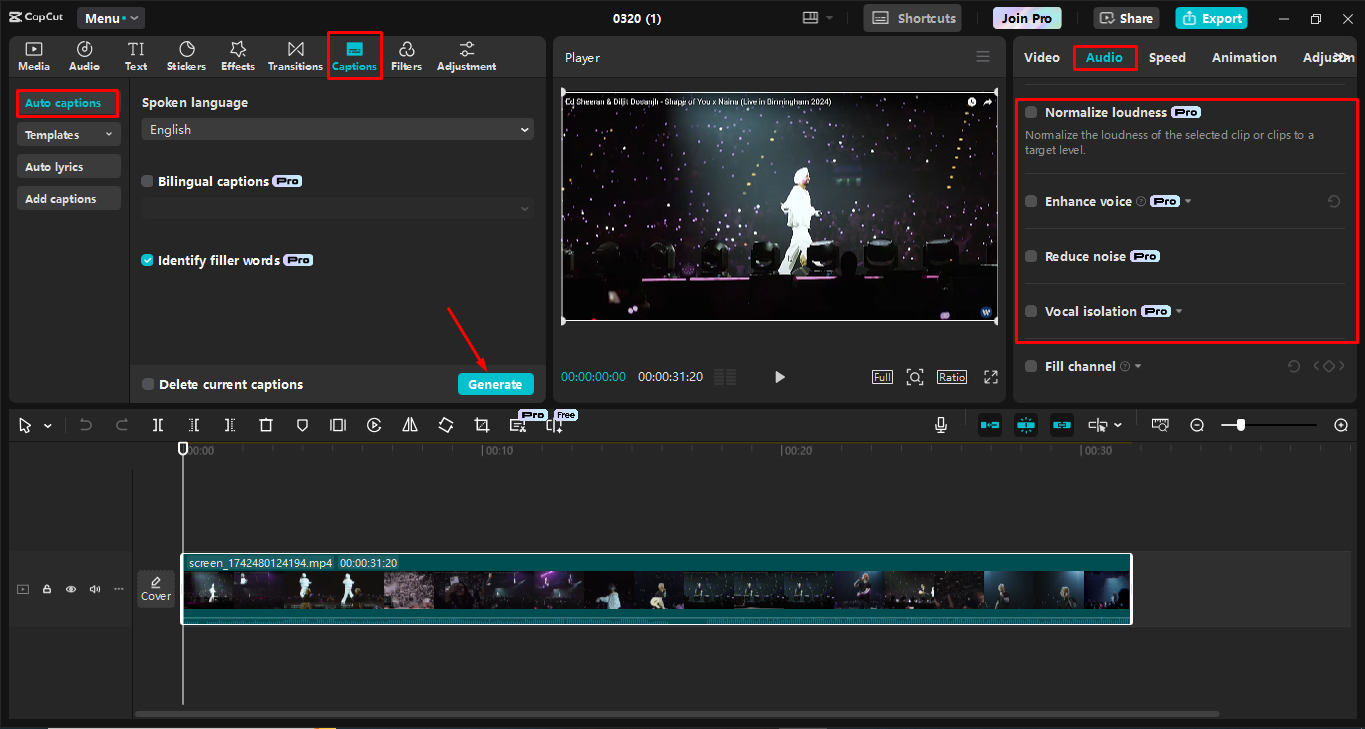
Task: Open the Spoken language dropdown
Action: [337, 129]
